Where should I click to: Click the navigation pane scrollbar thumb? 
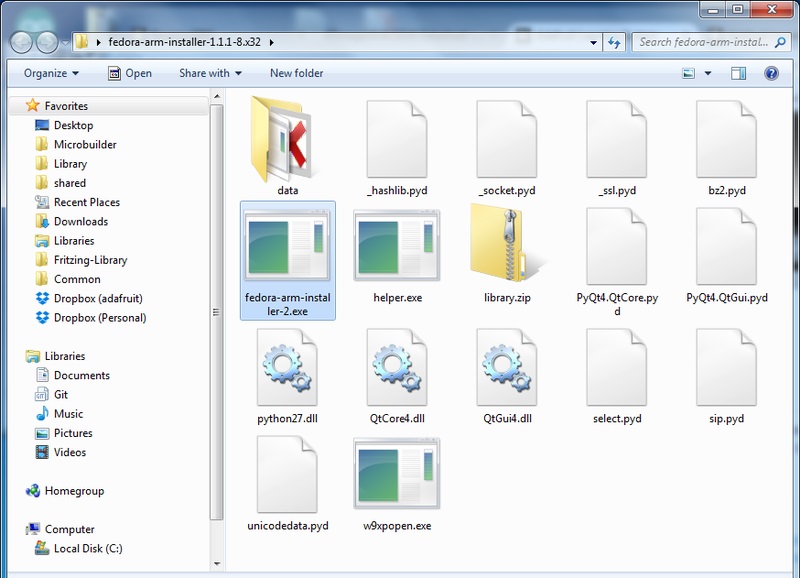coord(216,312)
